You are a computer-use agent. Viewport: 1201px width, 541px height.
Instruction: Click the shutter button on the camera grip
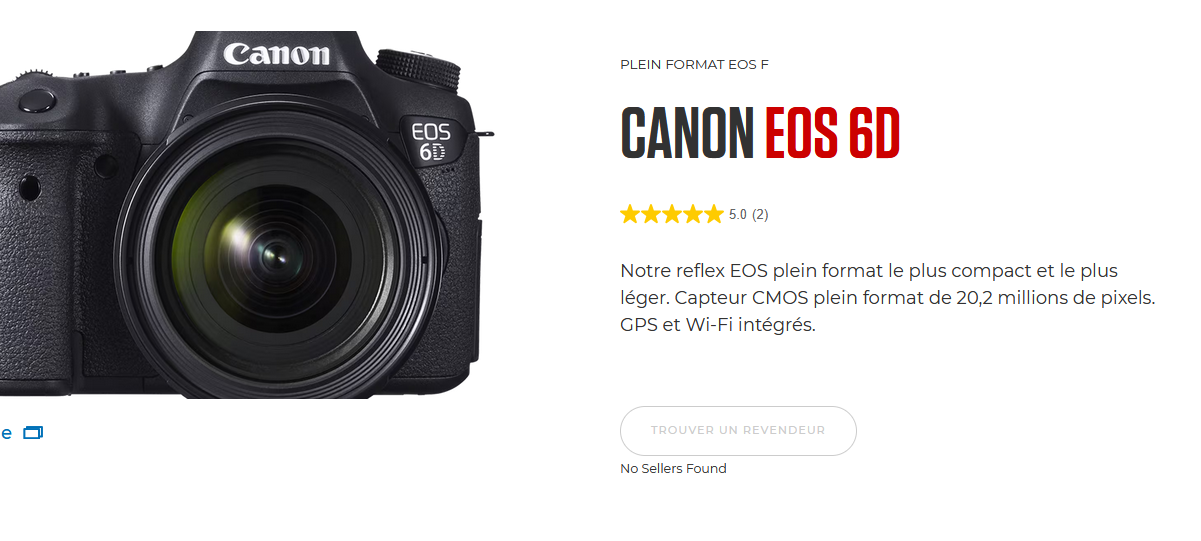pyautogui.click(x=36, y=99)
